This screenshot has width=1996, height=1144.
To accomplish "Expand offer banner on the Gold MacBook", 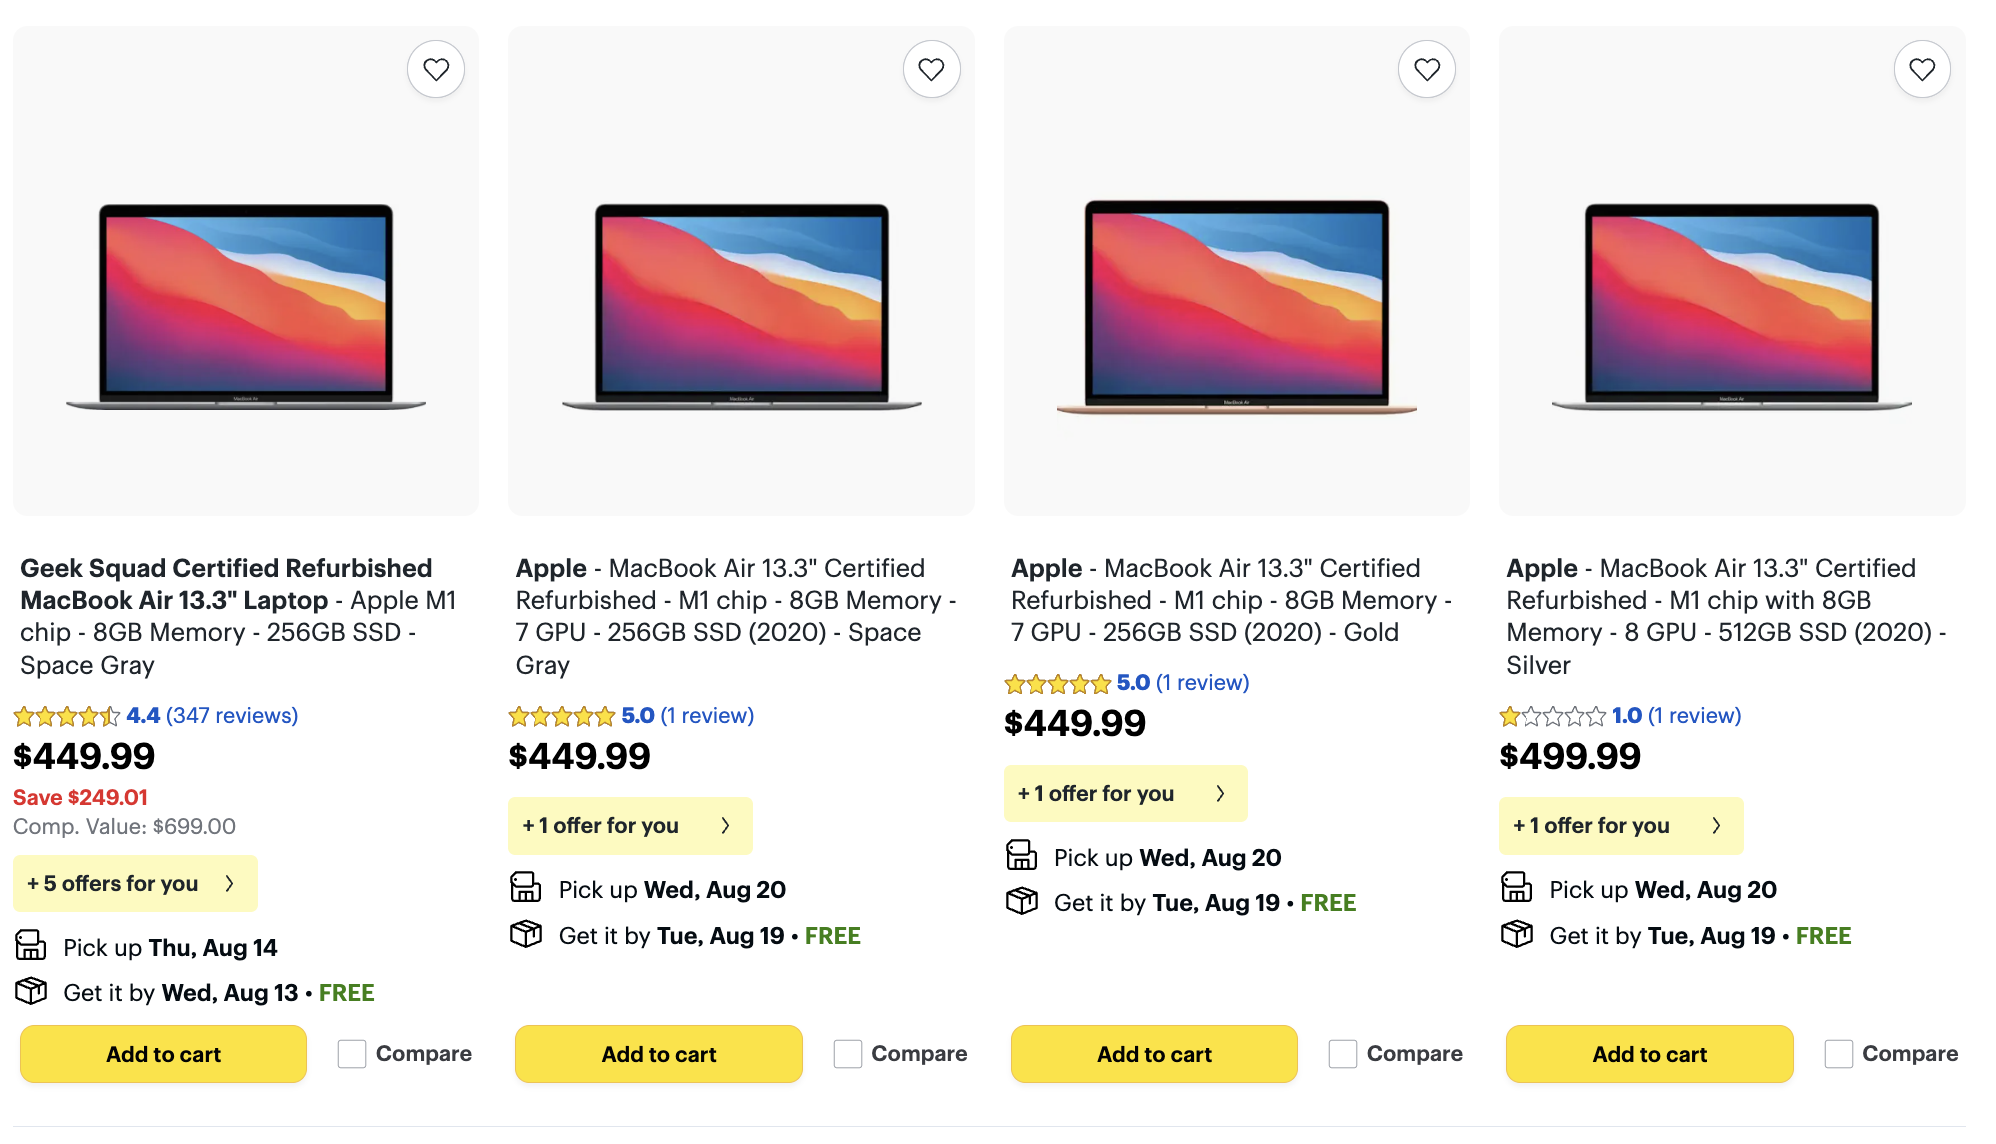I will coord(1125,793).
